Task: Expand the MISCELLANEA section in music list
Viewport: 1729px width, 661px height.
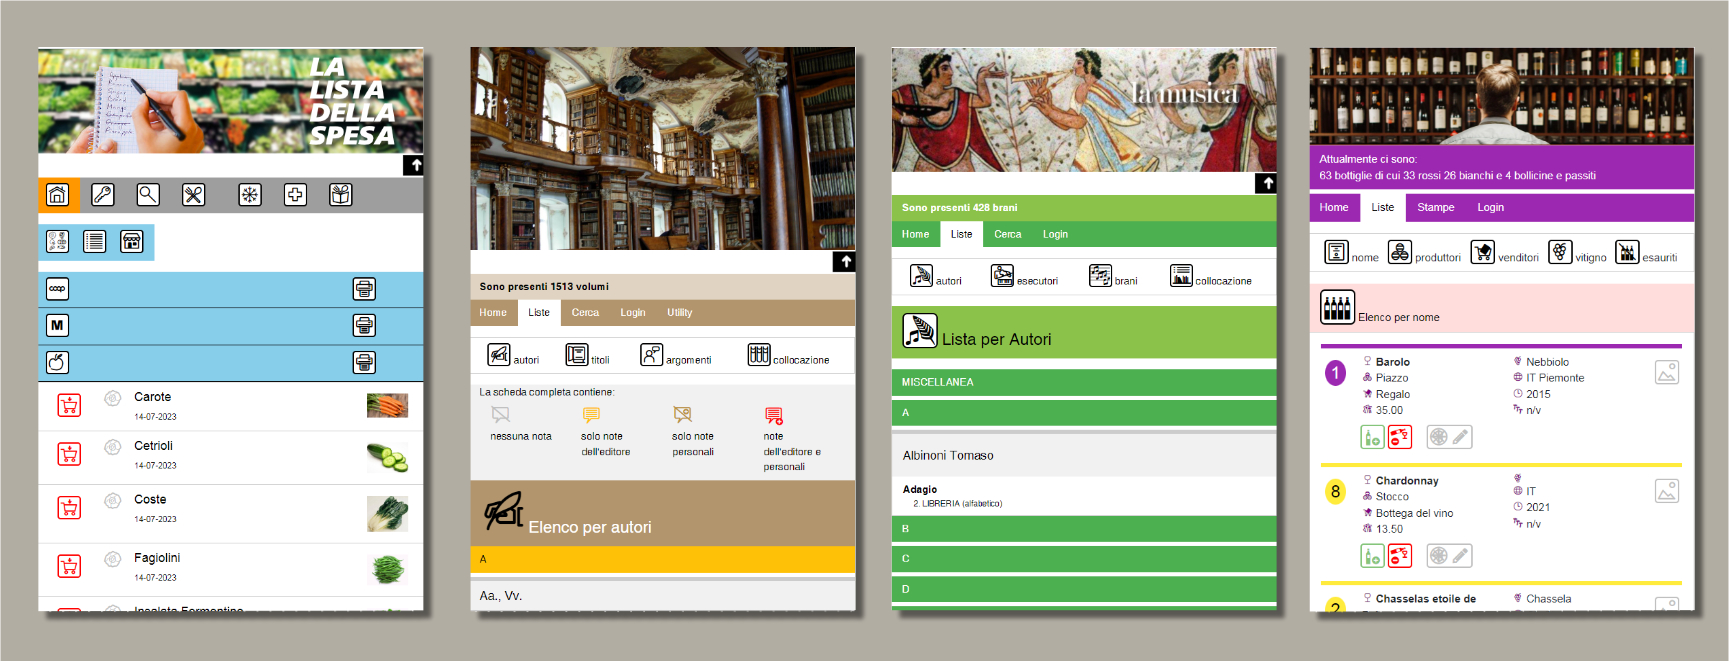Action: point(1083,382)
